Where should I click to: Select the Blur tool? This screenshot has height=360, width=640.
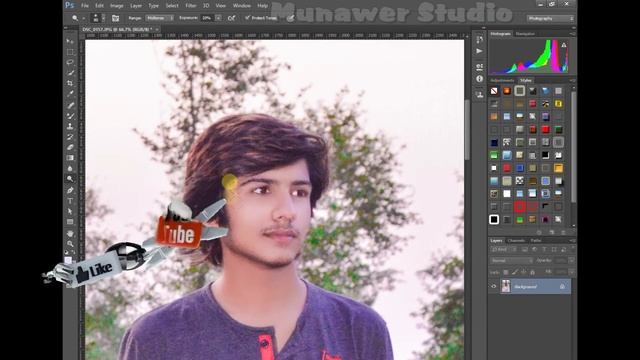(70, 168)
